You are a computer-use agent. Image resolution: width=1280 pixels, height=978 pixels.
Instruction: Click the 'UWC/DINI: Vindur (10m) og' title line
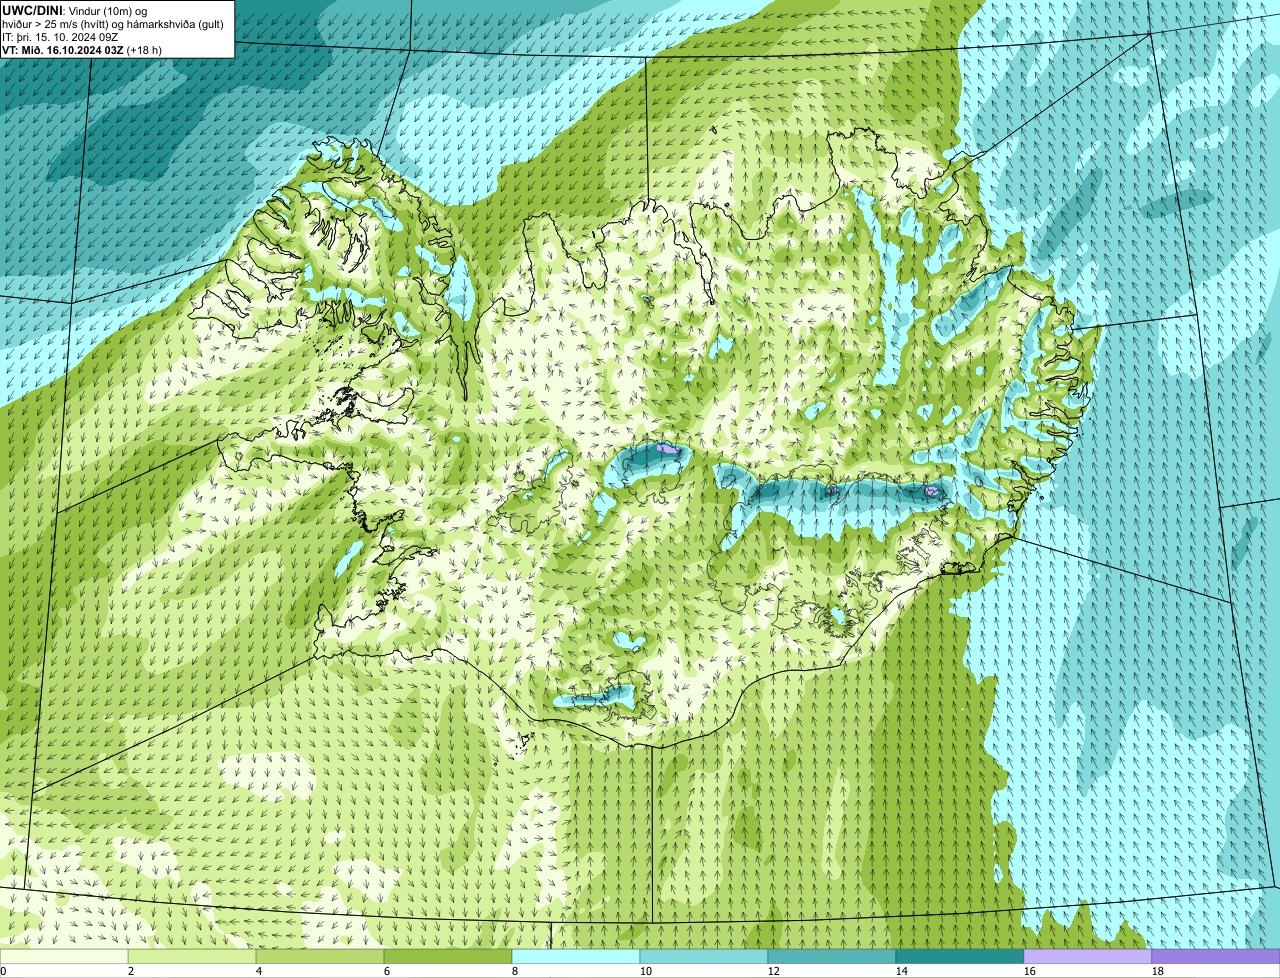(x=75, y=10)
